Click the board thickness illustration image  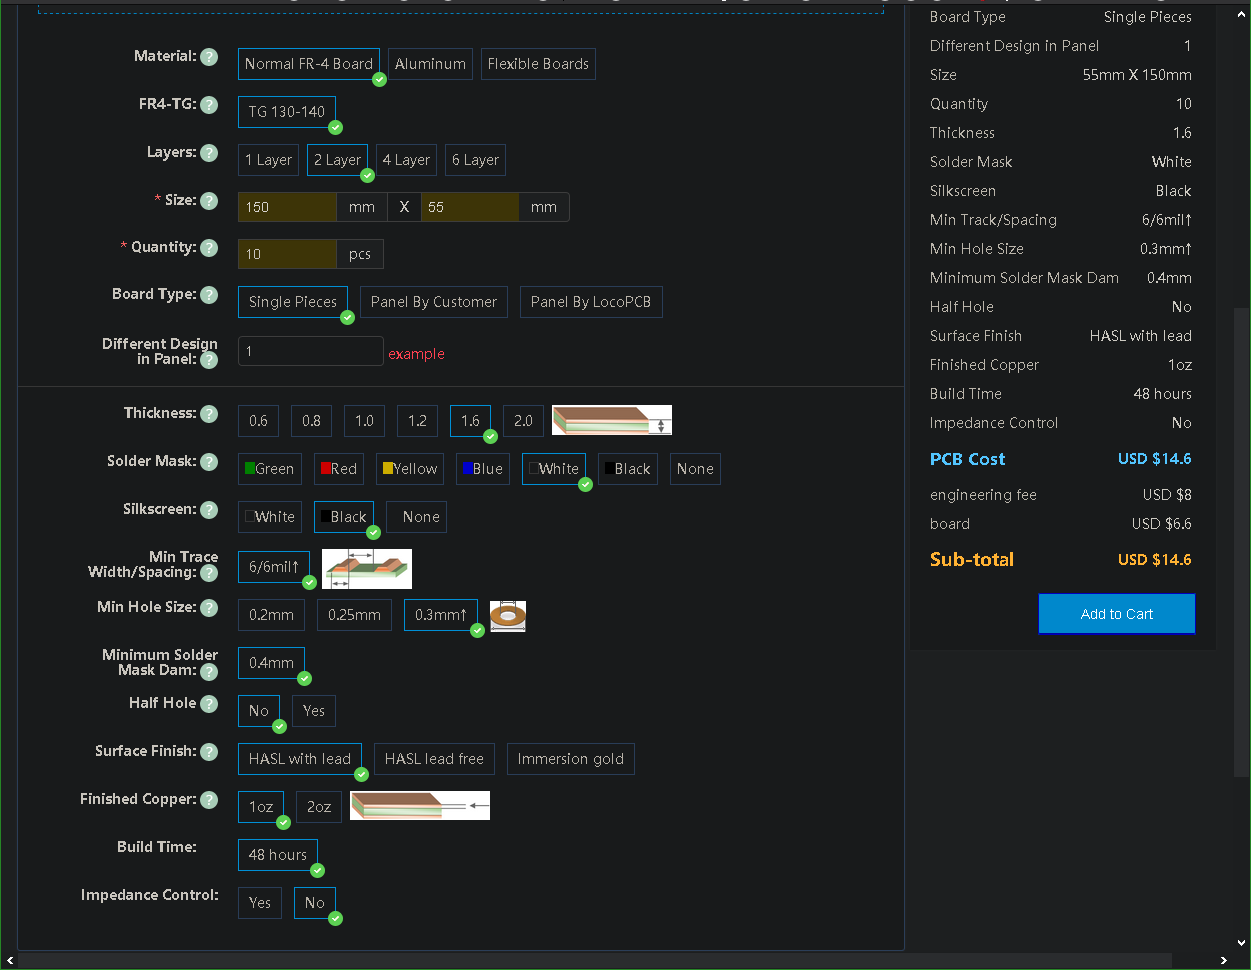[612, 420]
